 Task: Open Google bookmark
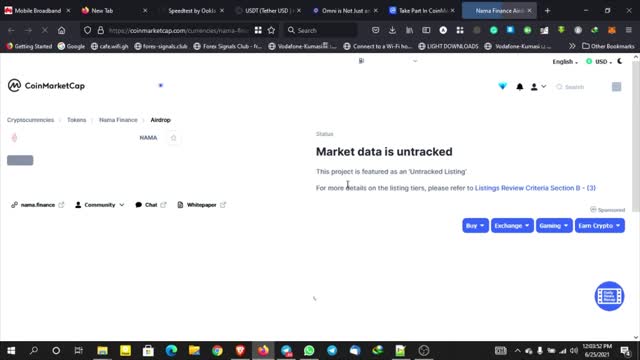(x=71, y=46)
